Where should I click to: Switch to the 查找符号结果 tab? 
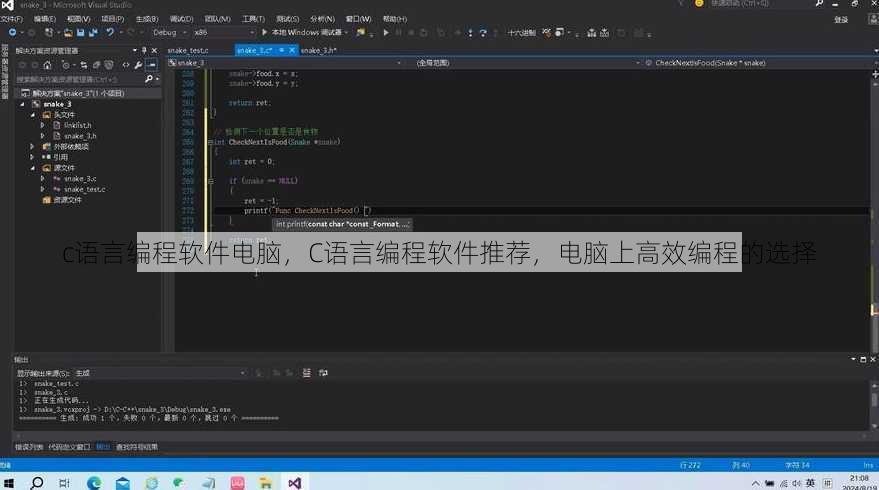pos(137,447)
